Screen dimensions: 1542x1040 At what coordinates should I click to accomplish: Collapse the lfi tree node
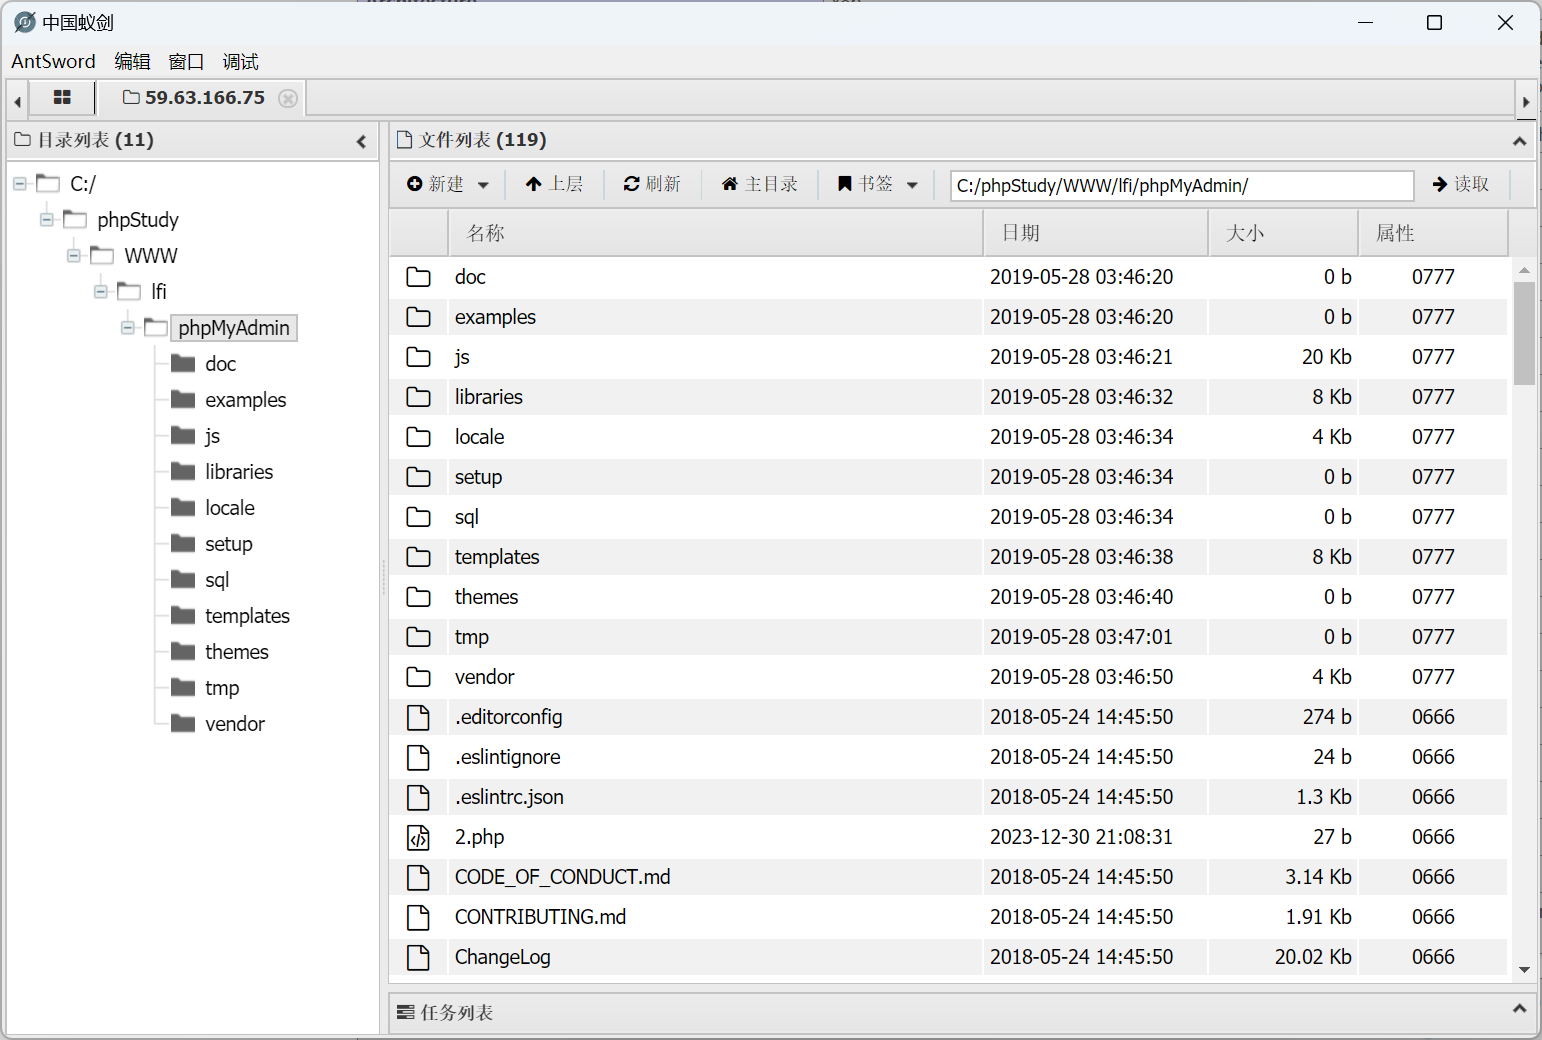(101, 292)
